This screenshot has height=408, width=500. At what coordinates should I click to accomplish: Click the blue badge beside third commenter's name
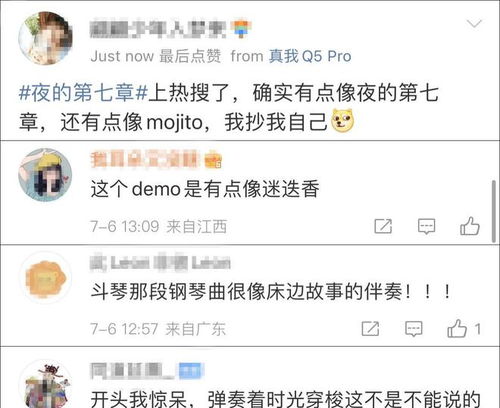[190, 371]
